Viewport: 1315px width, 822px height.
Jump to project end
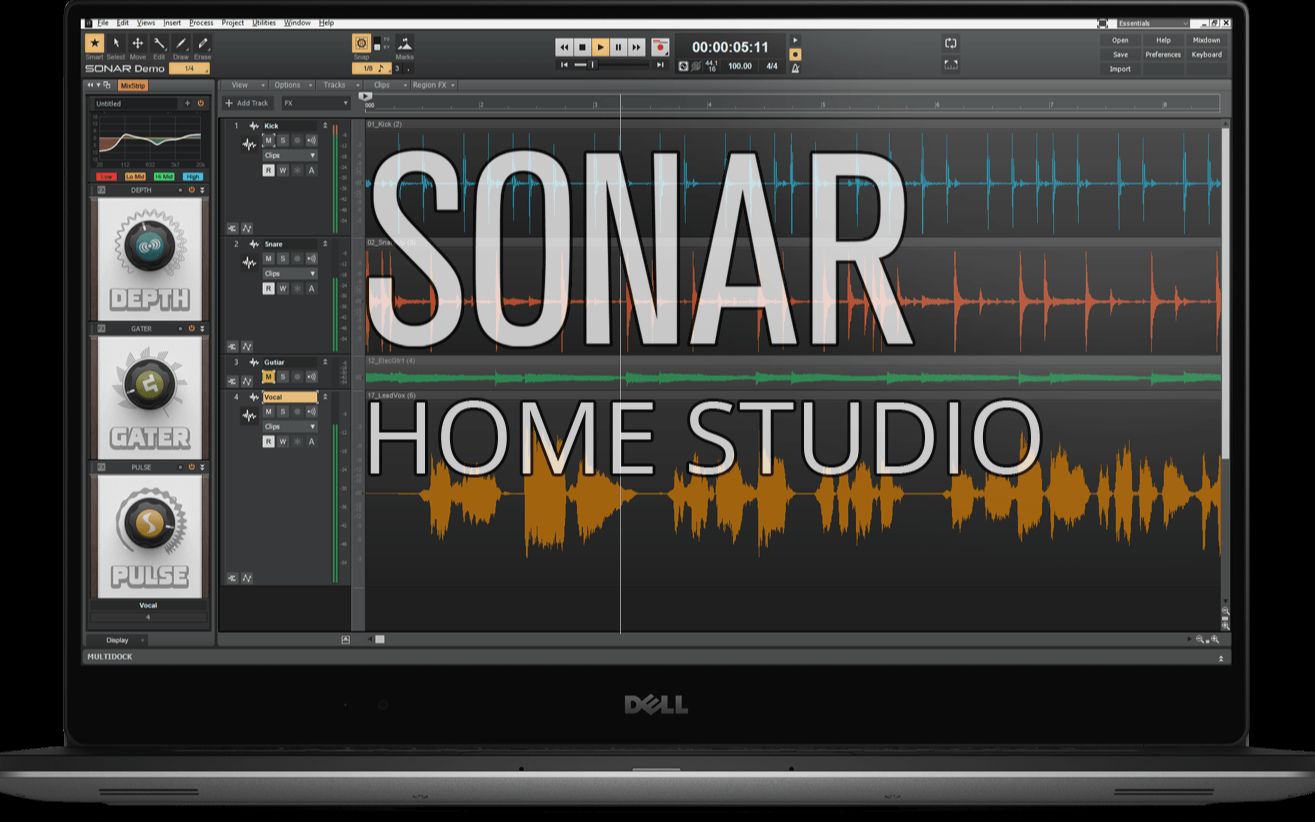(x=660, y=65)
